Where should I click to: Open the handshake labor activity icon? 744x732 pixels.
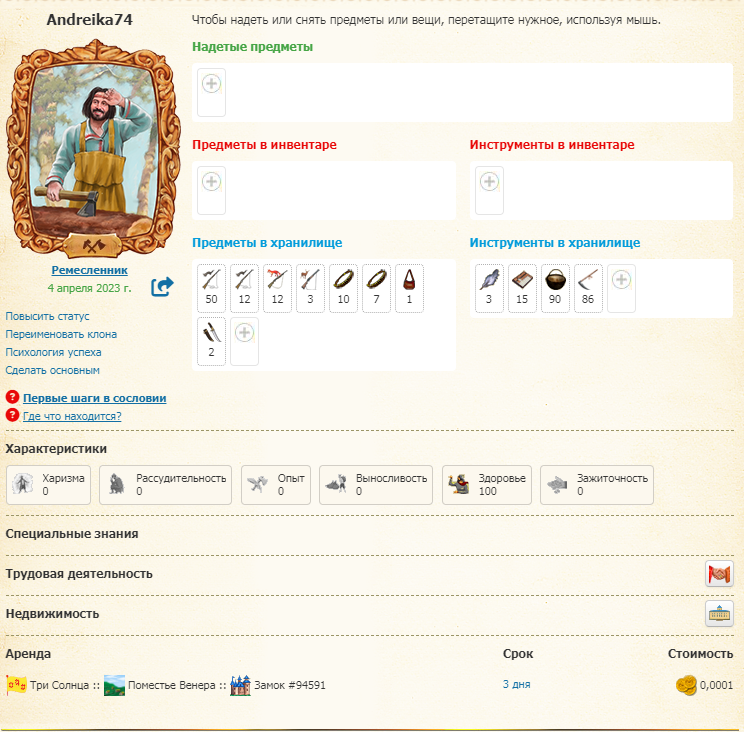tap(719, 574)
